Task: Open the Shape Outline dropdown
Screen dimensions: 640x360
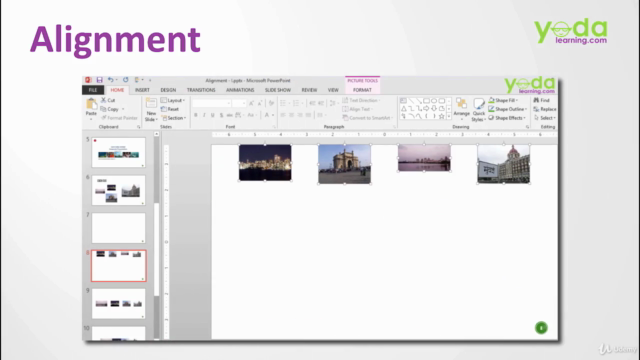Action: [x=508, y=109]
